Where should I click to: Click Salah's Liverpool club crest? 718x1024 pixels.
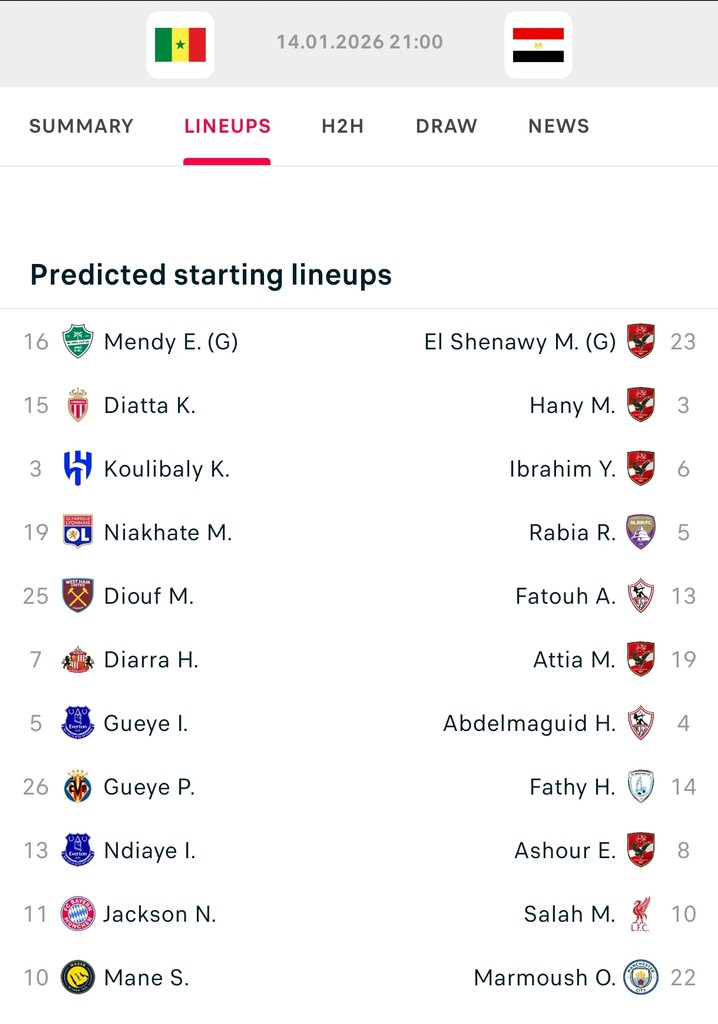tap(640, 914)
